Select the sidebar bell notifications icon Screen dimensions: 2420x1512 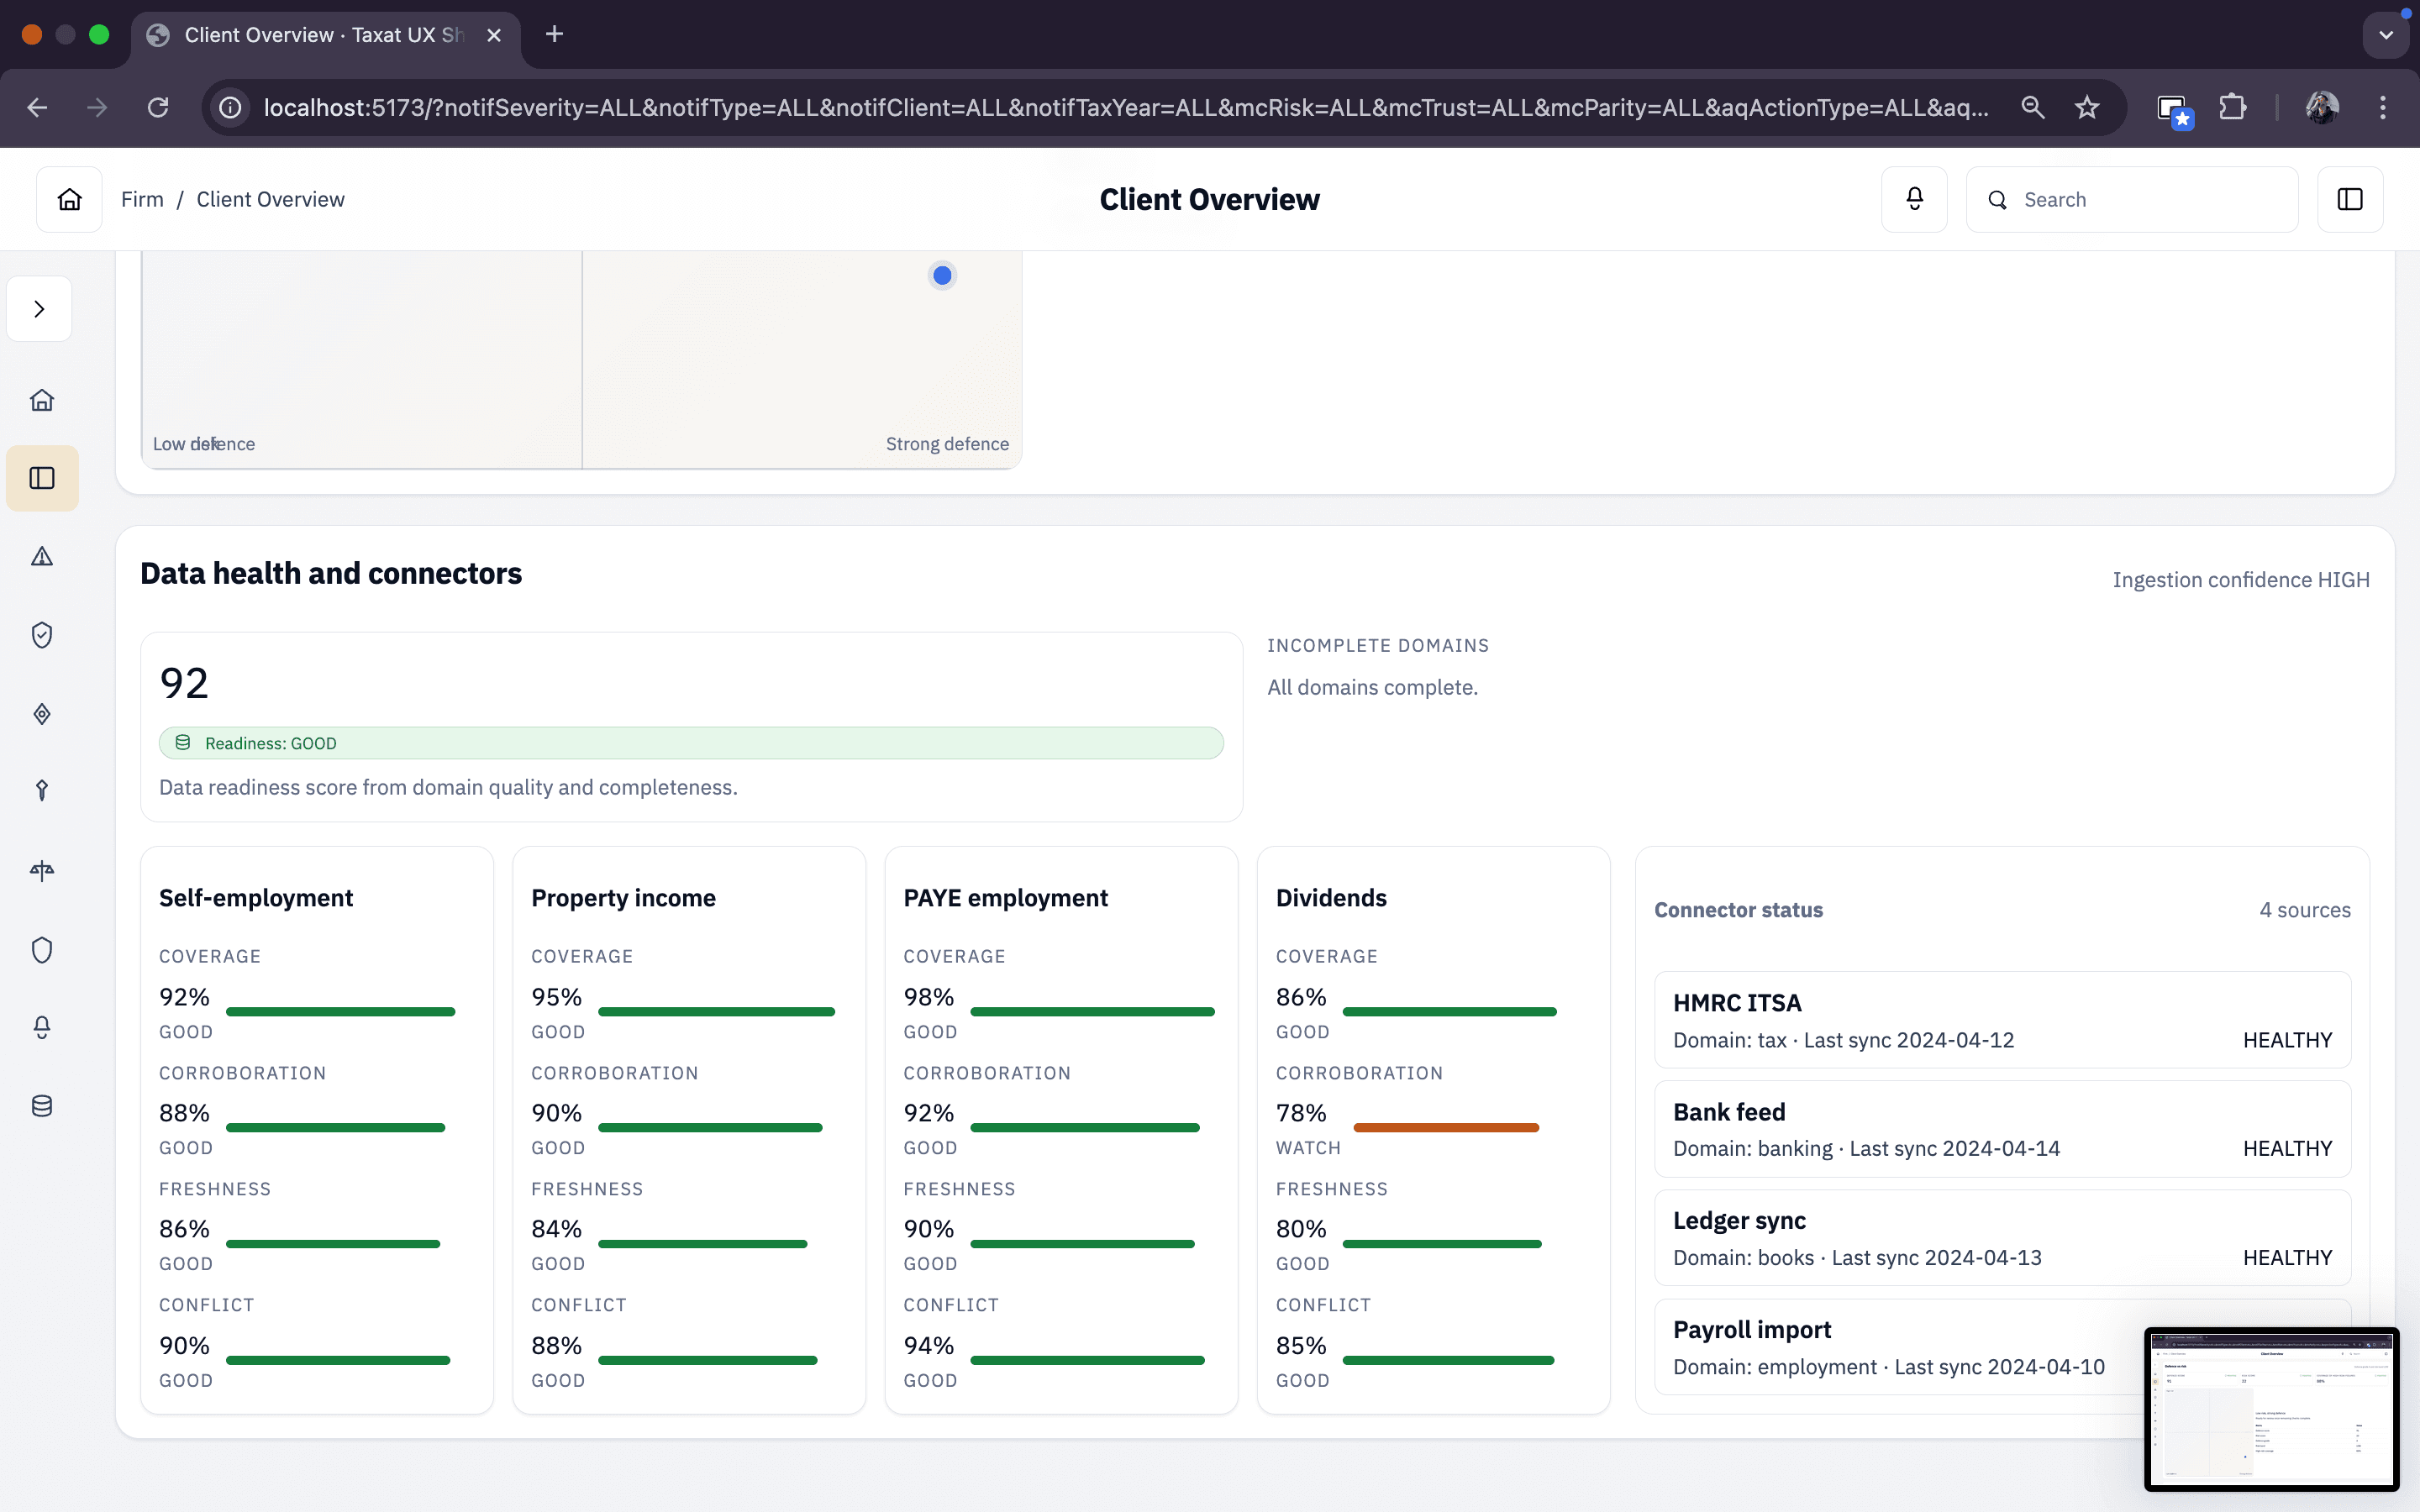(x=42, y=1027)
